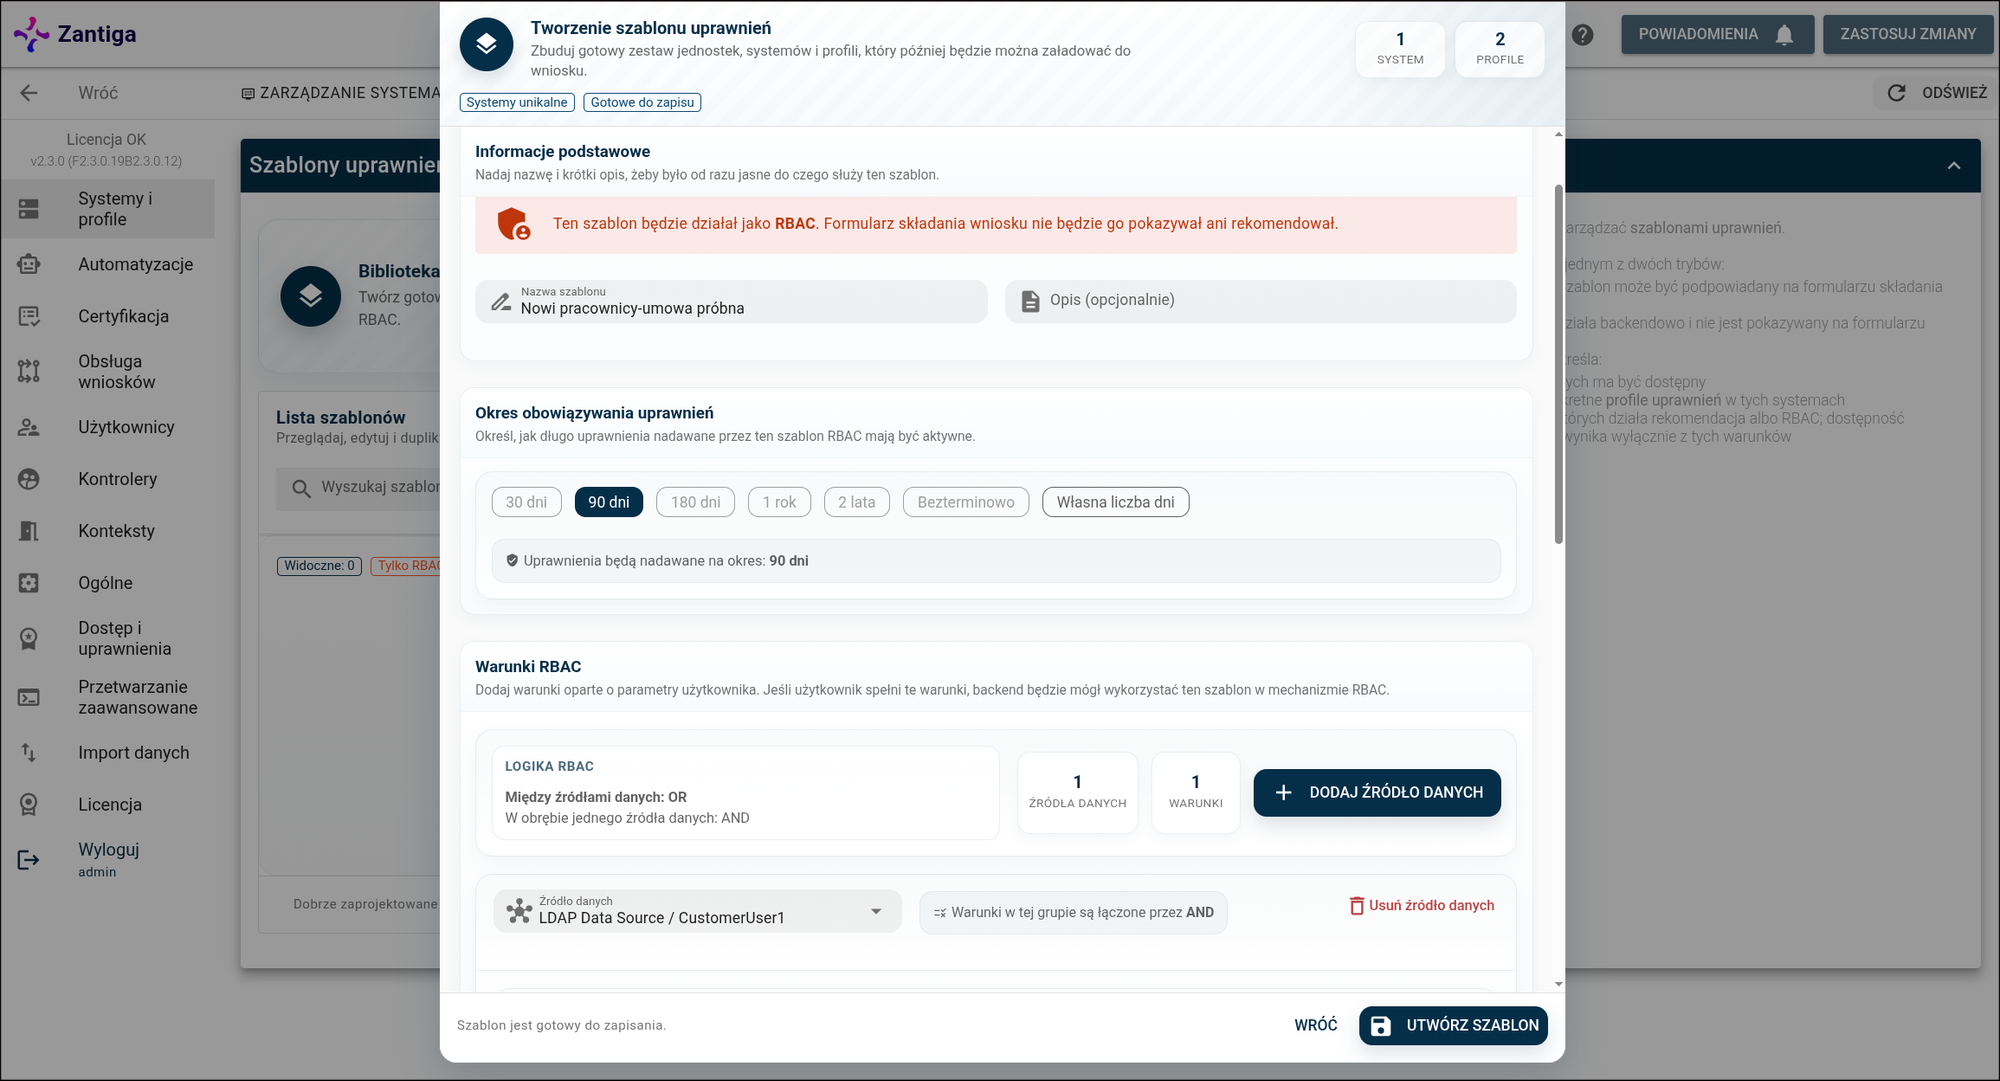Click the POWIADOMIENIA button label
The image size is (2000, 1081).
pos(1698,34)
